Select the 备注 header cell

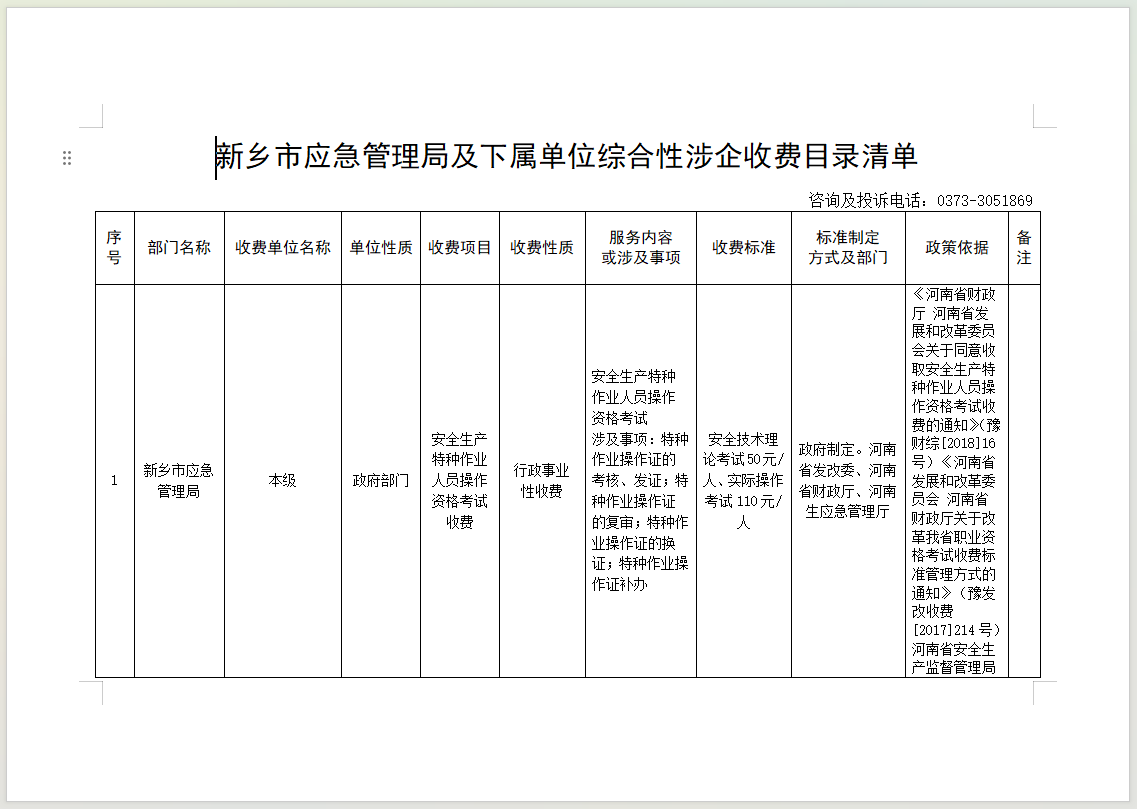(x=1024, y=247)
